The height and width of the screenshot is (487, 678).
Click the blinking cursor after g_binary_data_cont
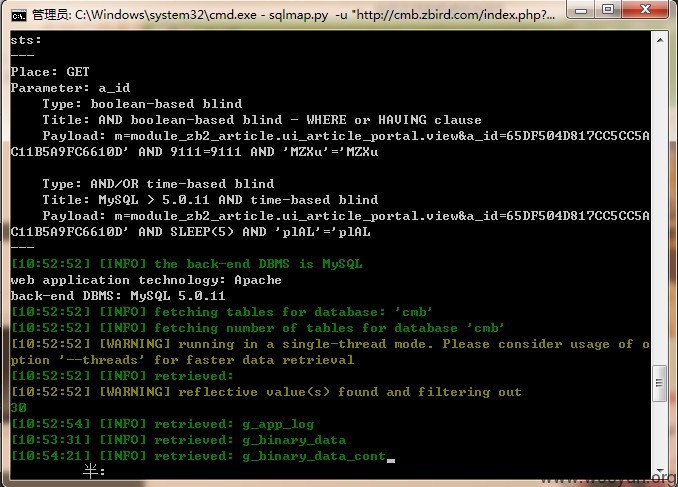click(391, 461)
